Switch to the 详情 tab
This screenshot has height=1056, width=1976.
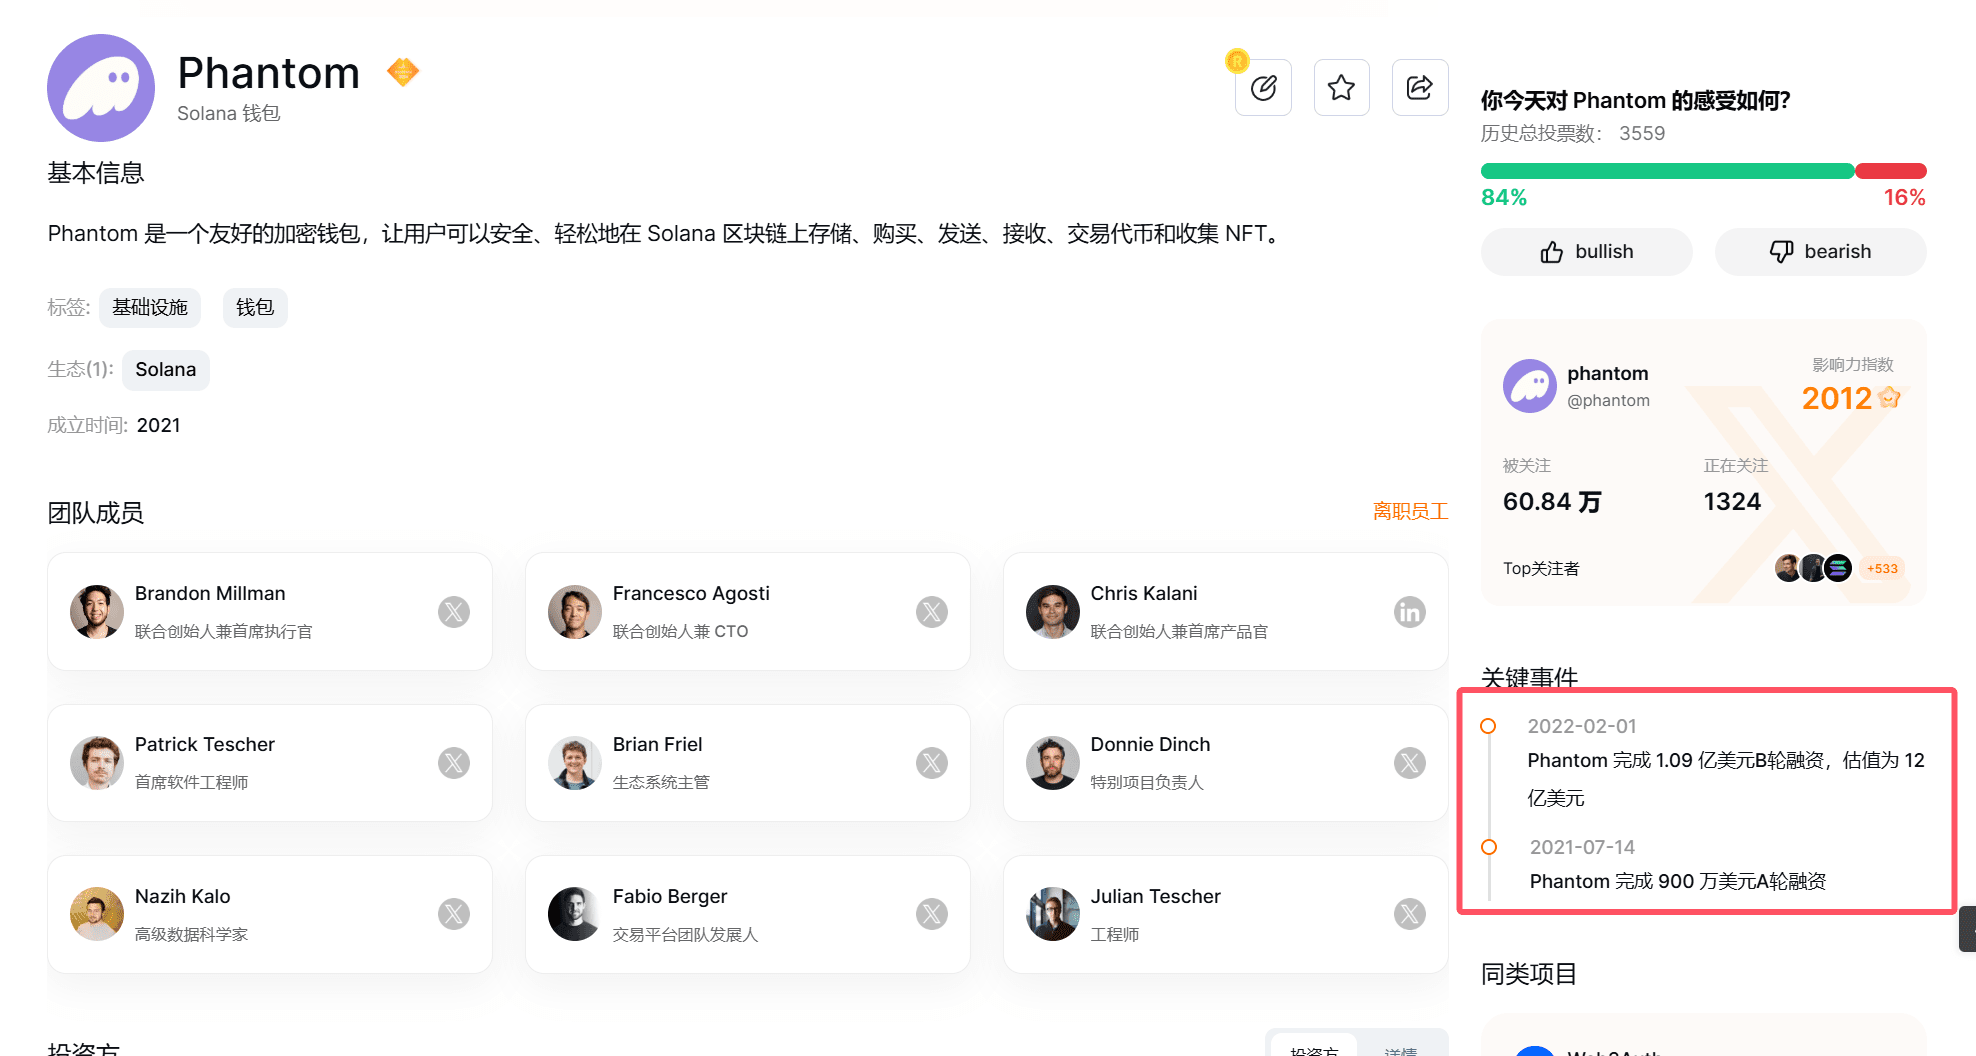coord(1402,1049)
